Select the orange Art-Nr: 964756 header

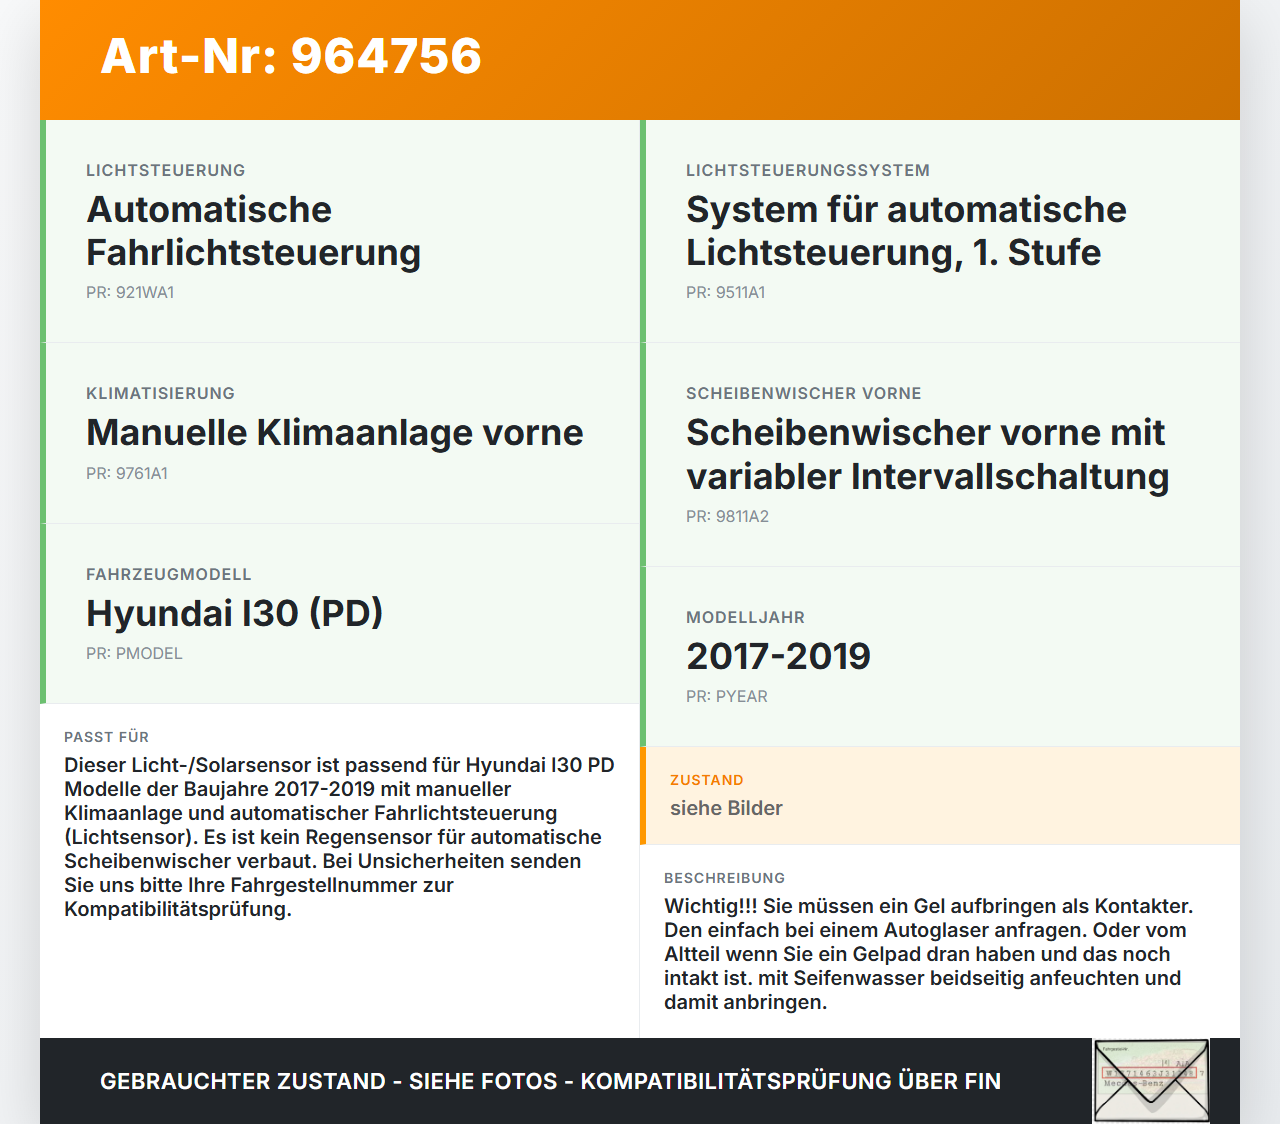click(290, 58)
